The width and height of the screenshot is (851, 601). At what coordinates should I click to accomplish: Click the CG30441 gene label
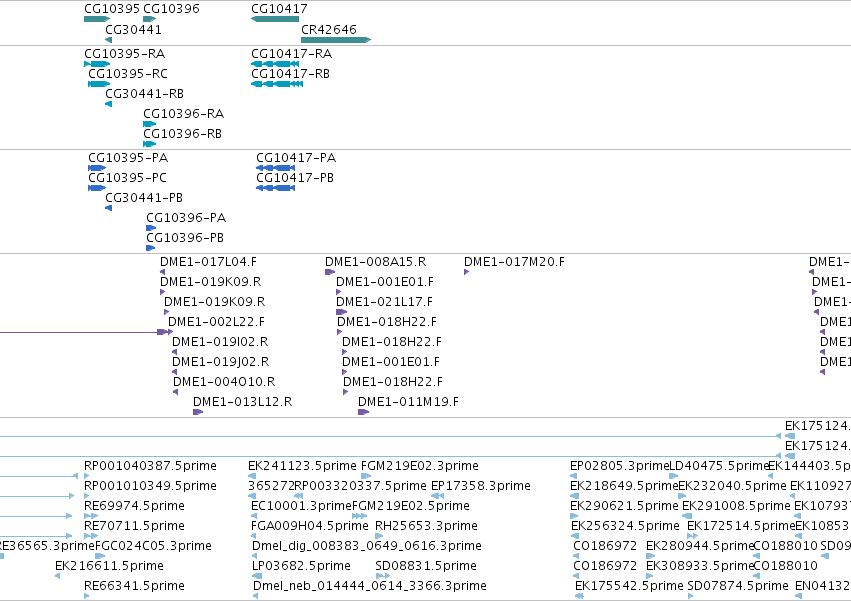(x=133, y=30)
